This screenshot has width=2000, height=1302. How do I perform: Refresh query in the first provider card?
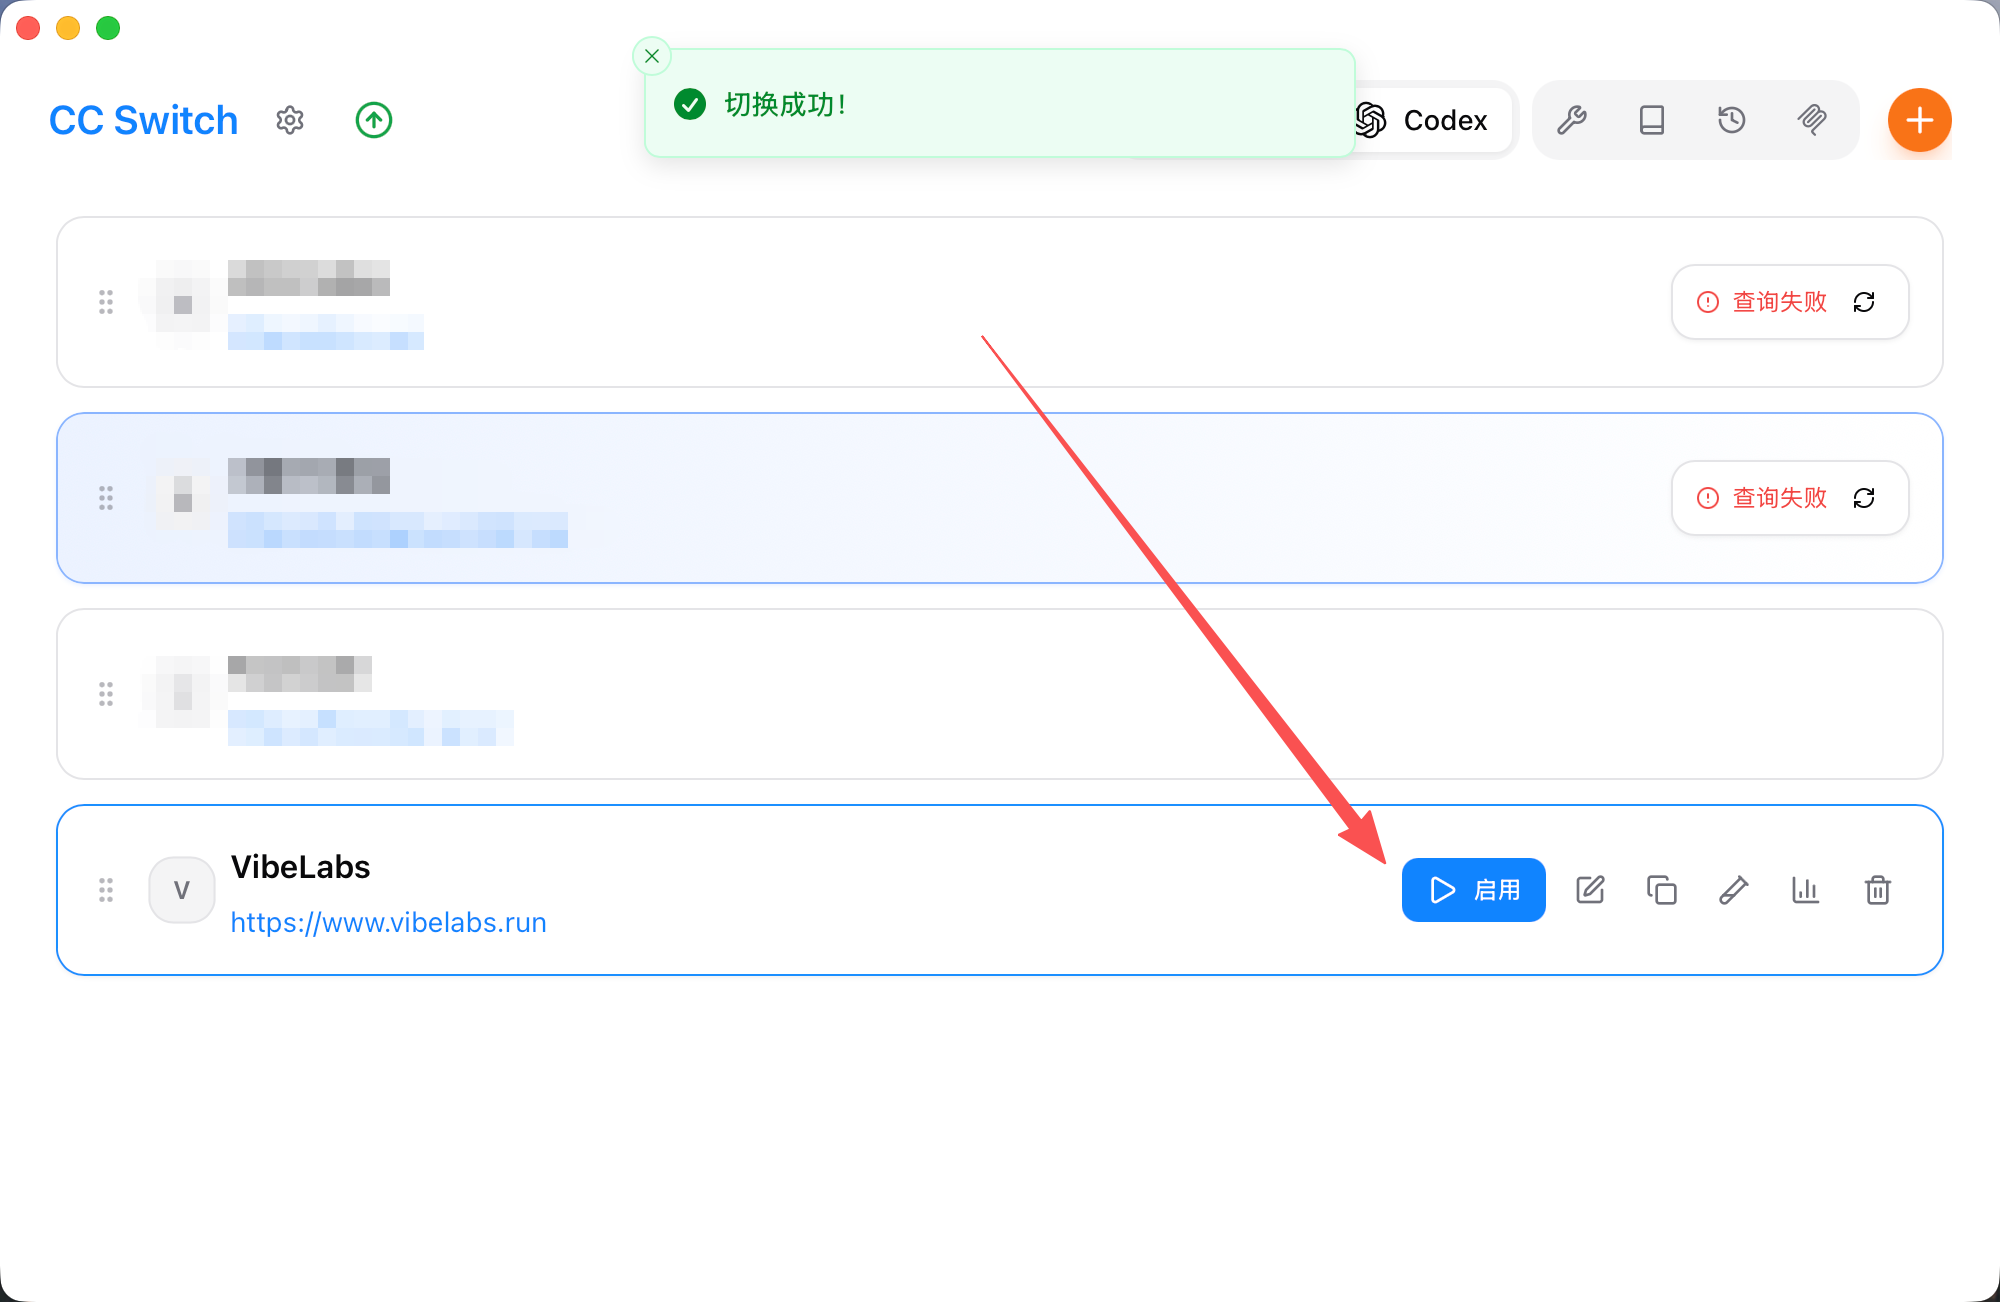(1864, 302)
